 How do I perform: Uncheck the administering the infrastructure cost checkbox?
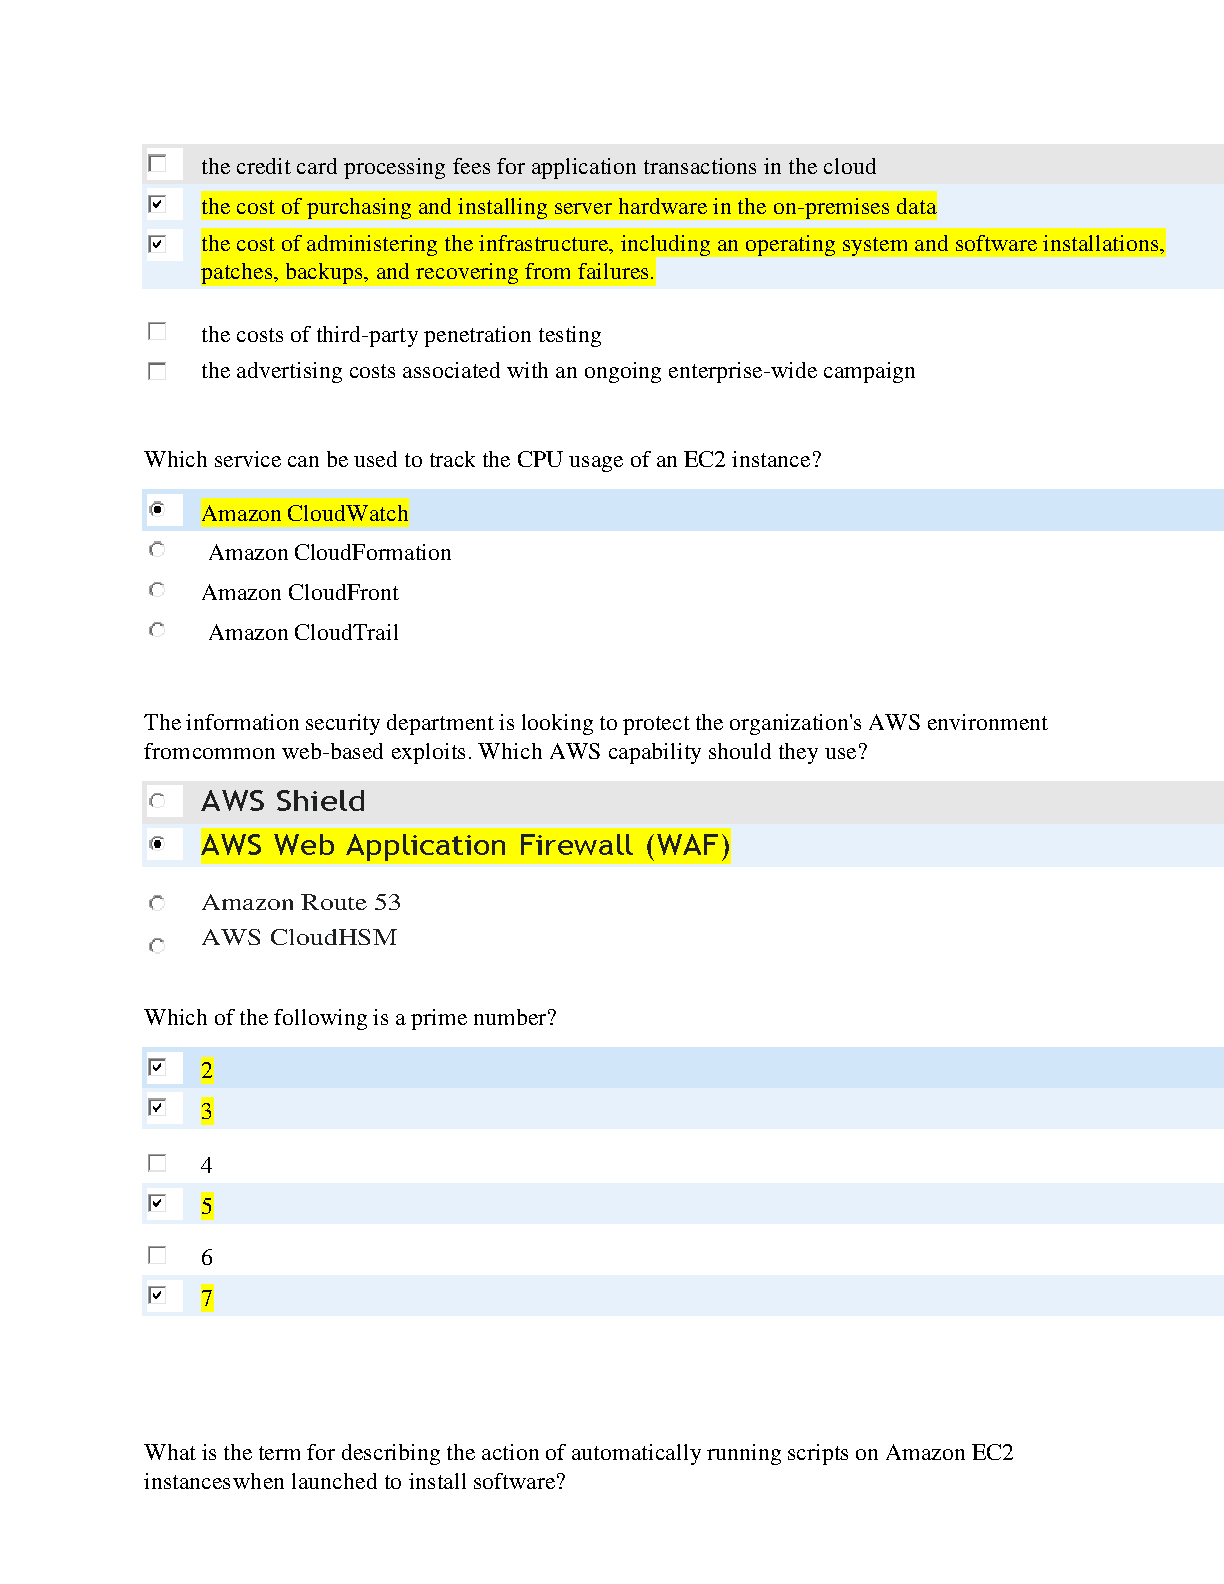tap(157, 244)
